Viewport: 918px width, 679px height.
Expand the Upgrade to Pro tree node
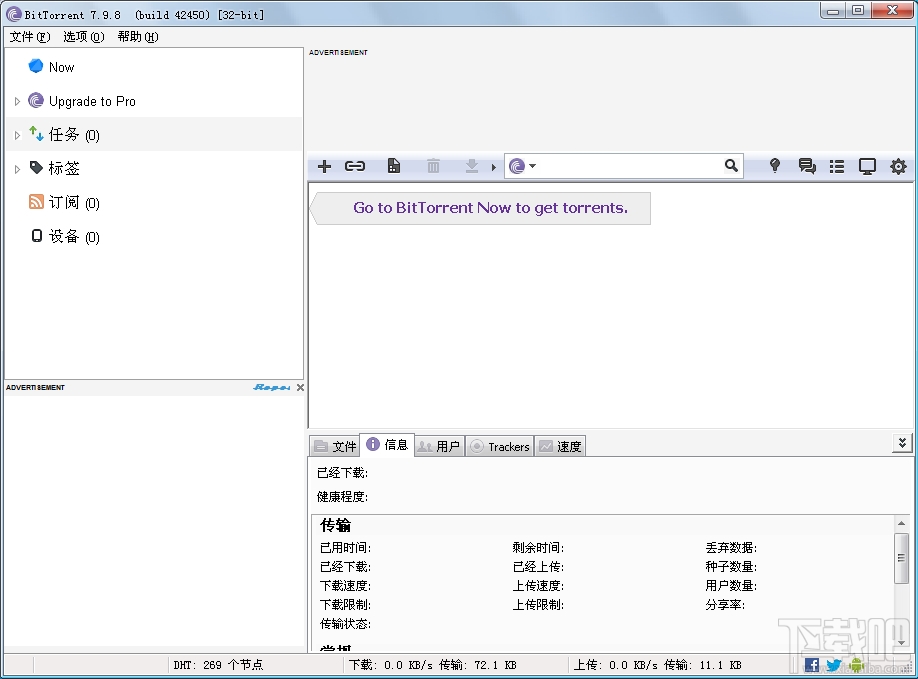[x=17, y=101]
